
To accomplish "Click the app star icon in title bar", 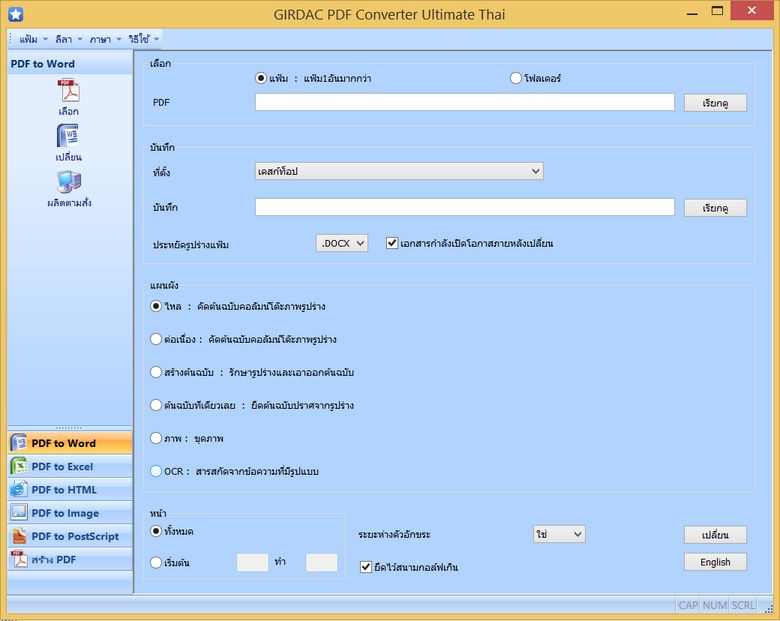I will point(16,14).
